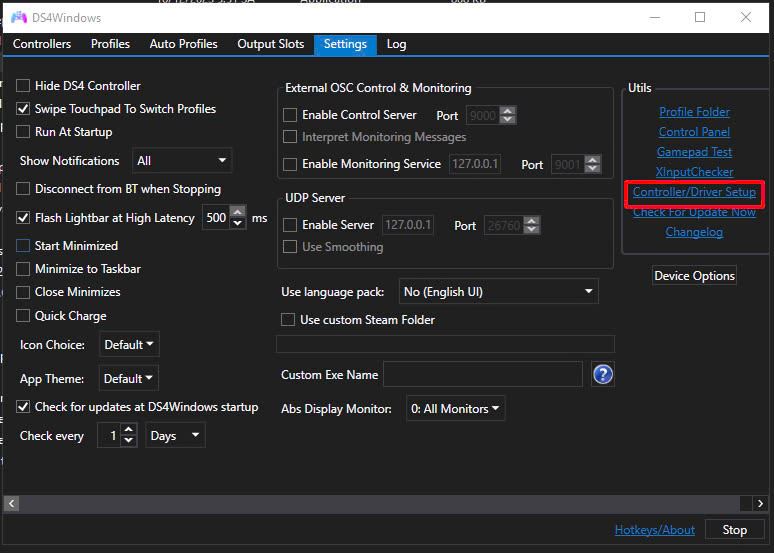Open the App Theme dropdown

128,378
